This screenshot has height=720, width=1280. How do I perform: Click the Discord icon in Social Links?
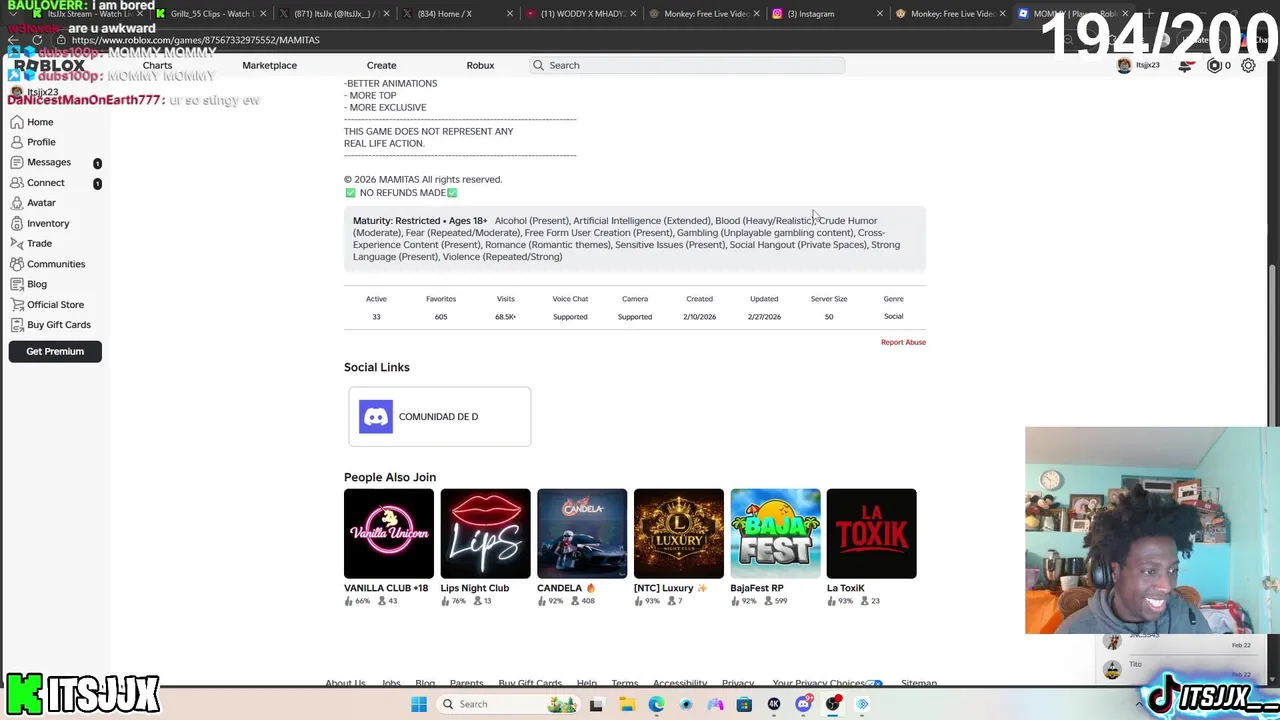point(376,416)
